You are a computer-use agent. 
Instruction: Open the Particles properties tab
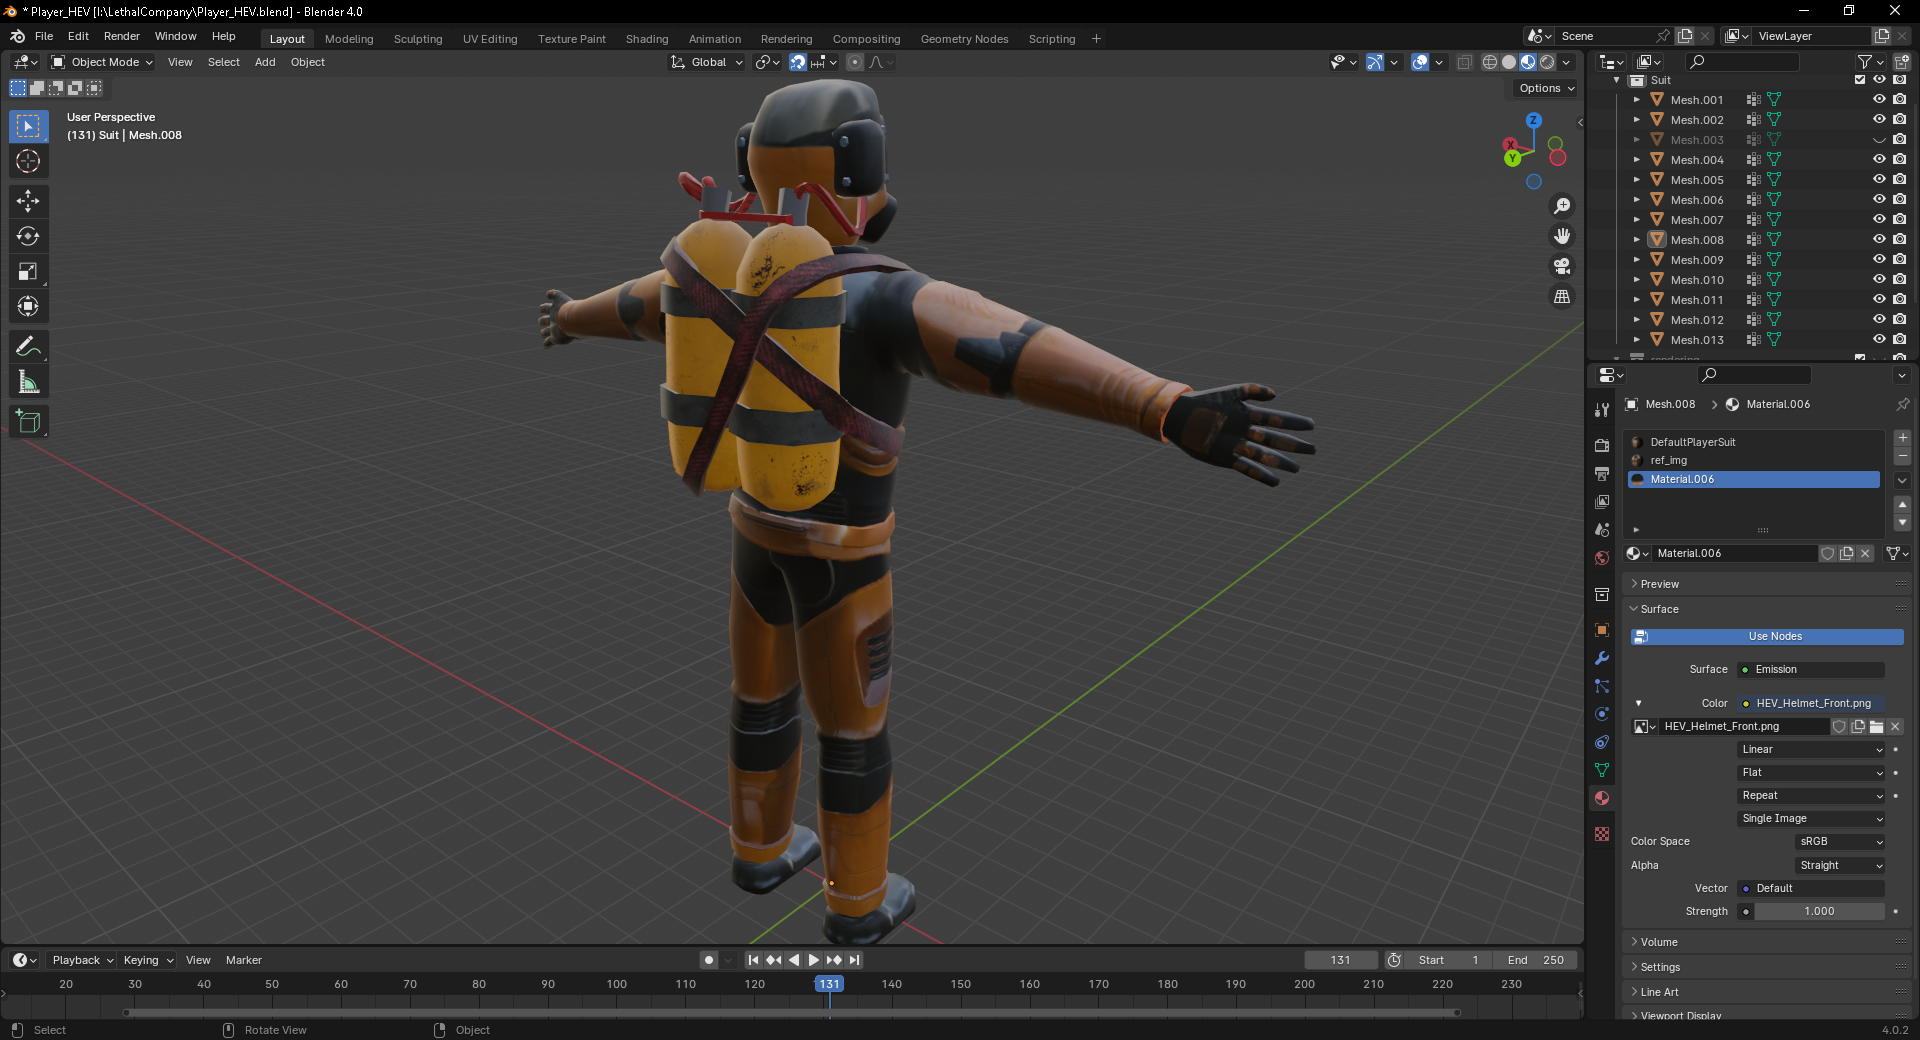[1602, 686]
